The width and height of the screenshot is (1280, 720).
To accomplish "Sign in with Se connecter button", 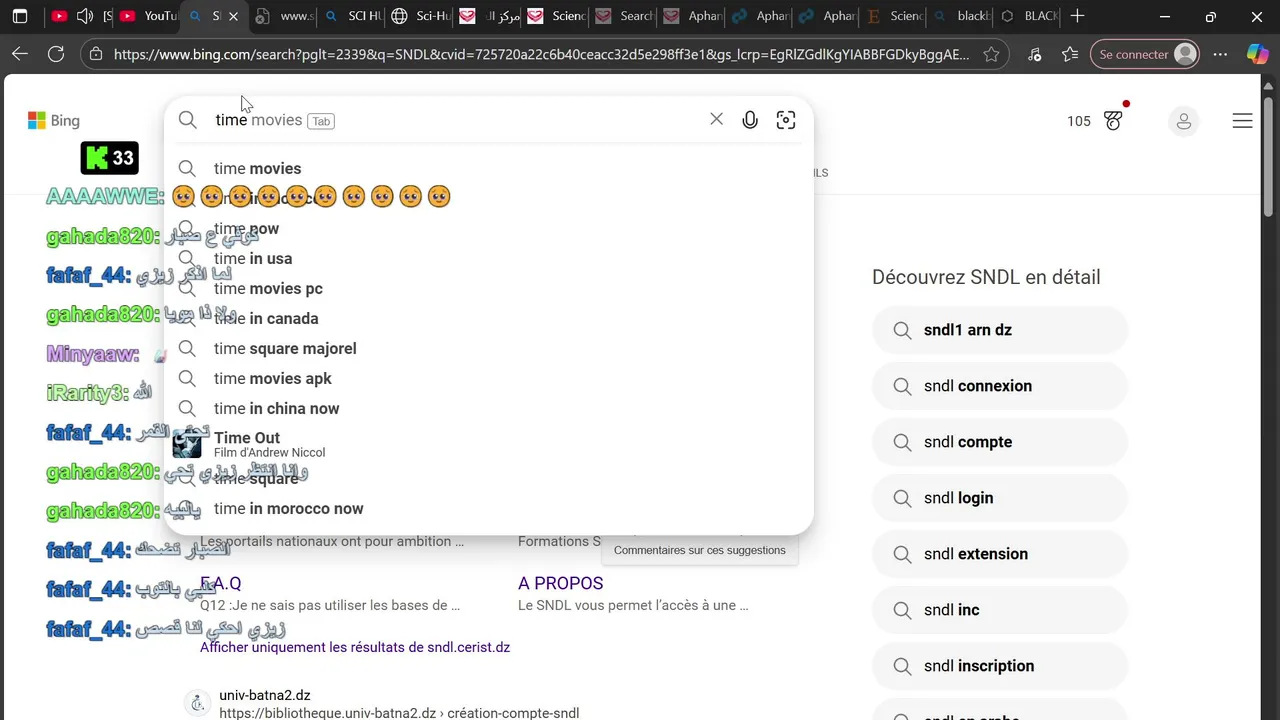I will click(x=1145, y=54).
